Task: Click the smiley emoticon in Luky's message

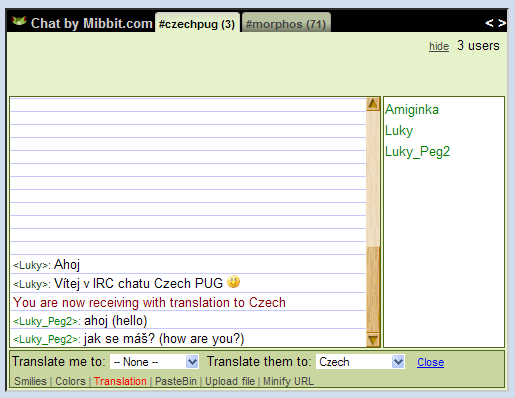Action: [x=233, y=282]
